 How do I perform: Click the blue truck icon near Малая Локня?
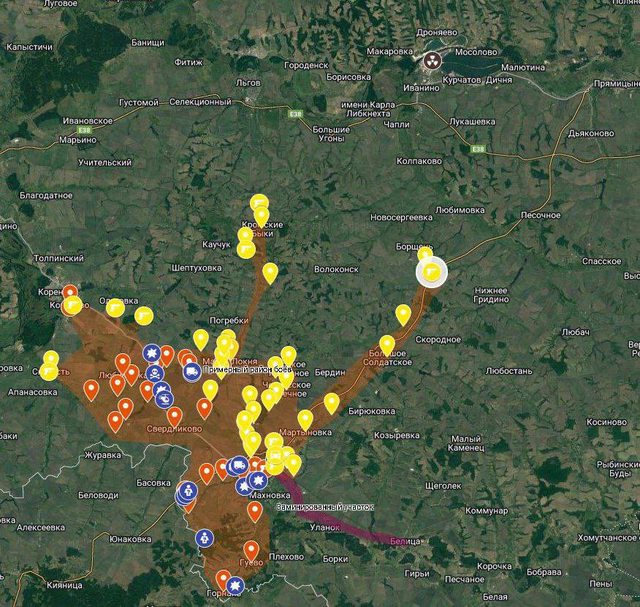(x=191, y=373)
